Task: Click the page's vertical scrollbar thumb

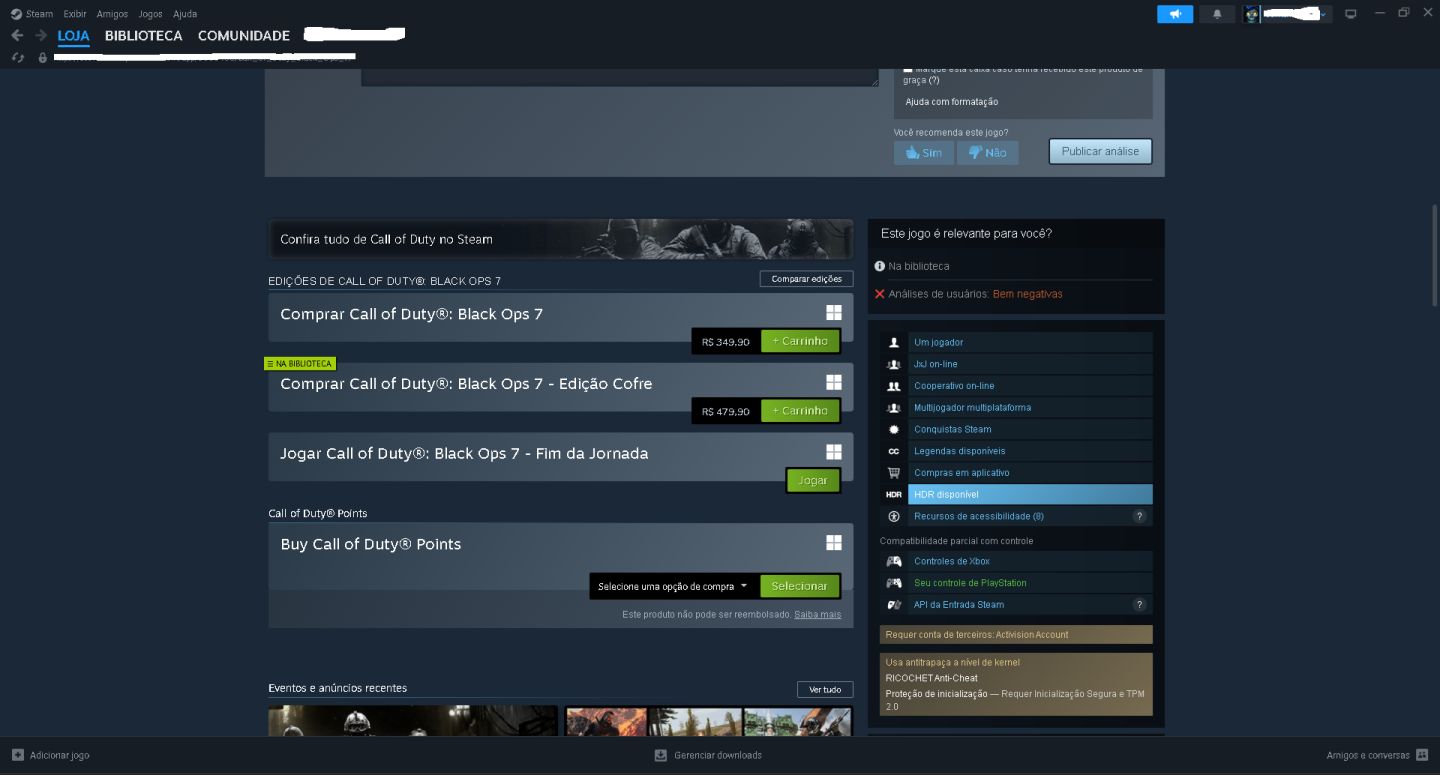Action: click(1435, 255)
